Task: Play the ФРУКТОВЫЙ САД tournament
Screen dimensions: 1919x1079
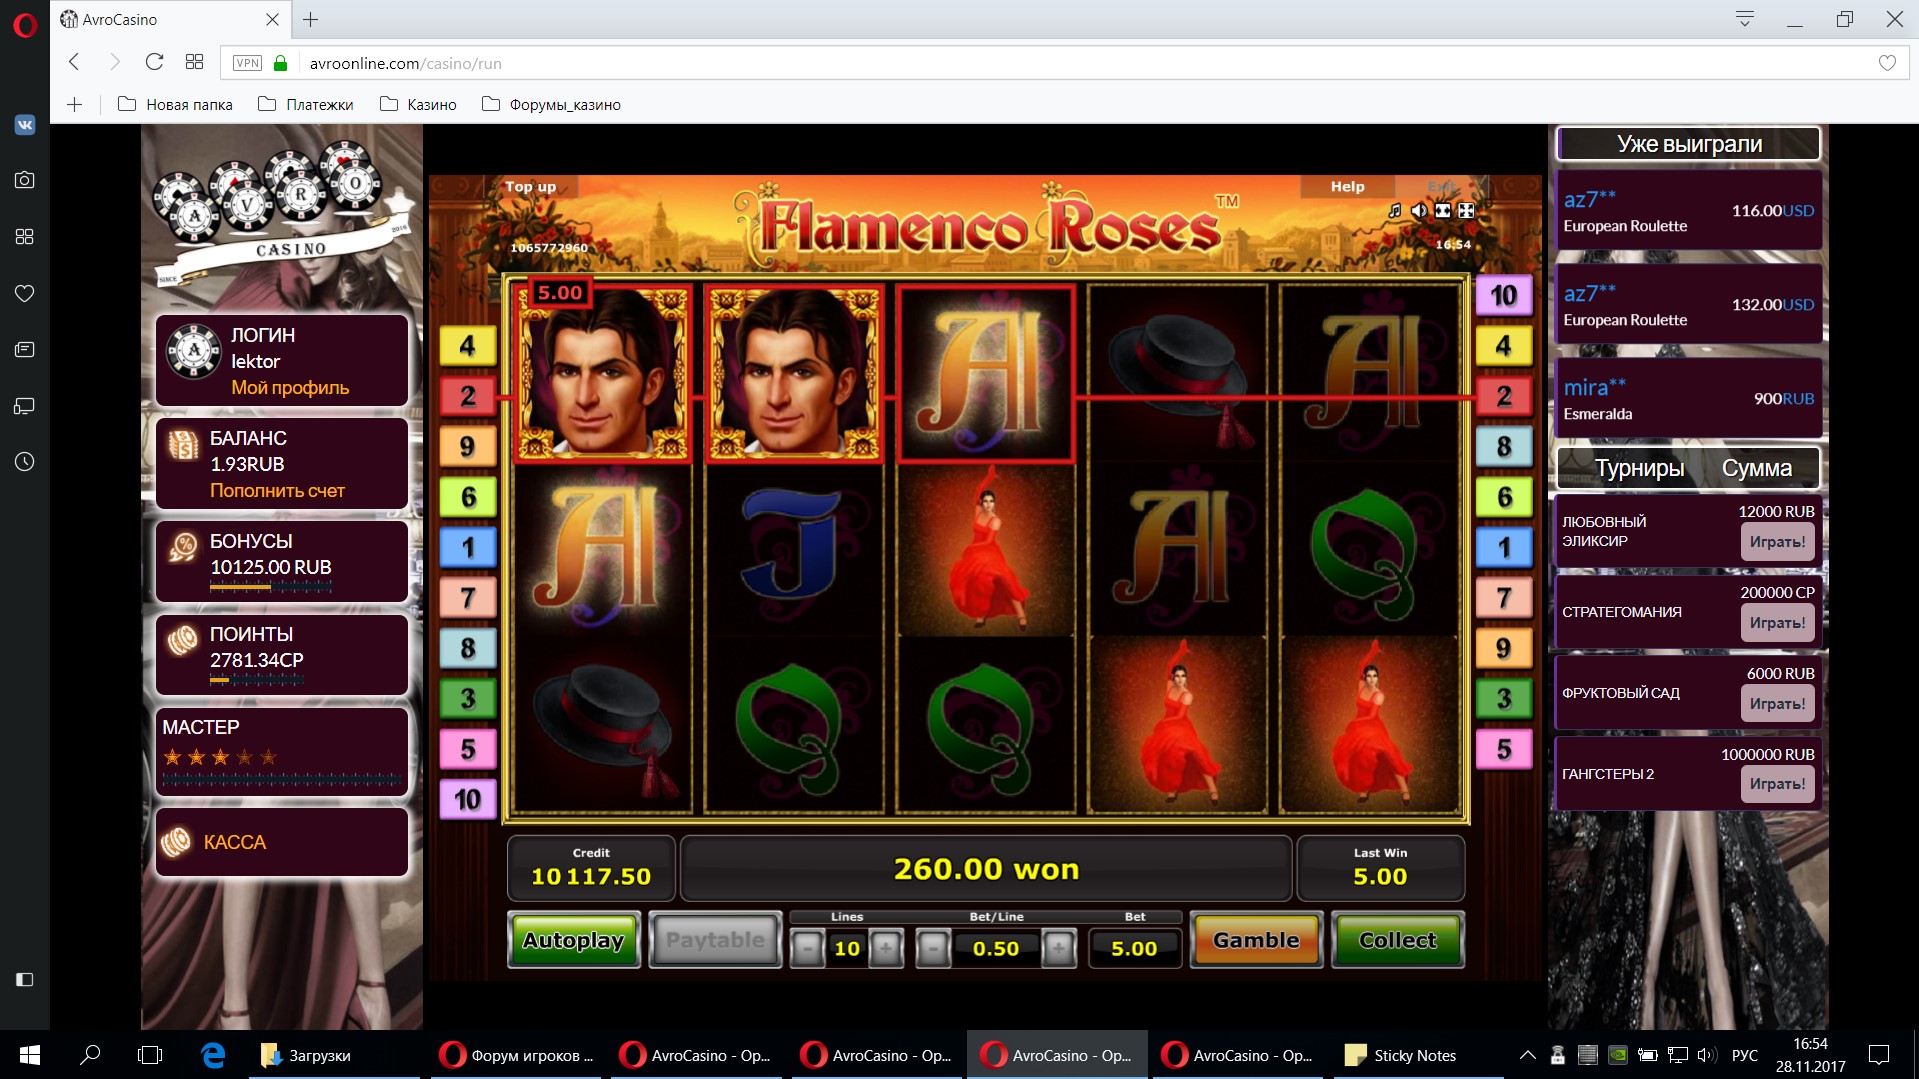Action: [x=1777, y=704]
